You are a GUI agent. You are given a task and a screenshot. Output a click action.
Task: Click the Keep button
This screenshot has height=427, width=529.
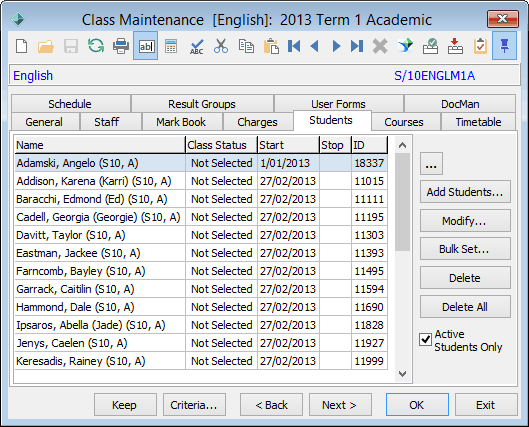[x=125, y=405]
